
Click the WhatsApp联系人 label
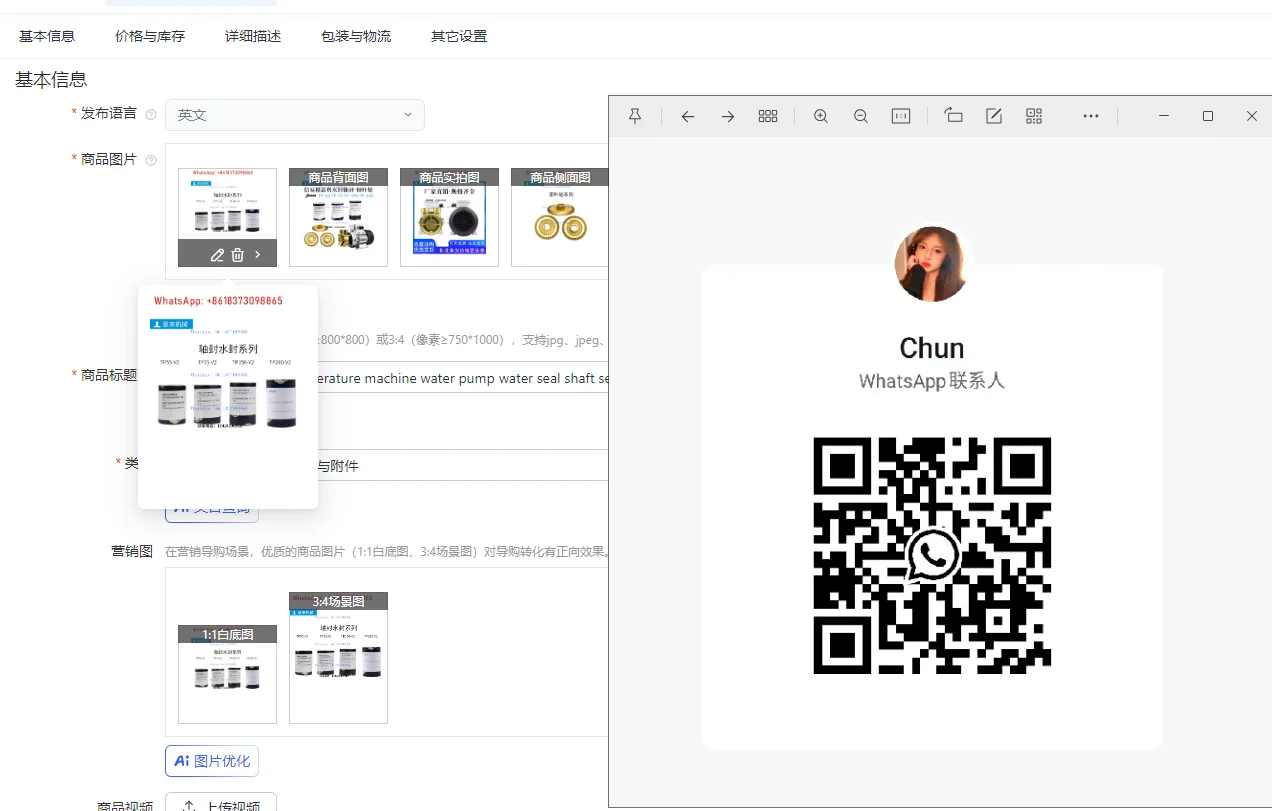tap(932, 381)
